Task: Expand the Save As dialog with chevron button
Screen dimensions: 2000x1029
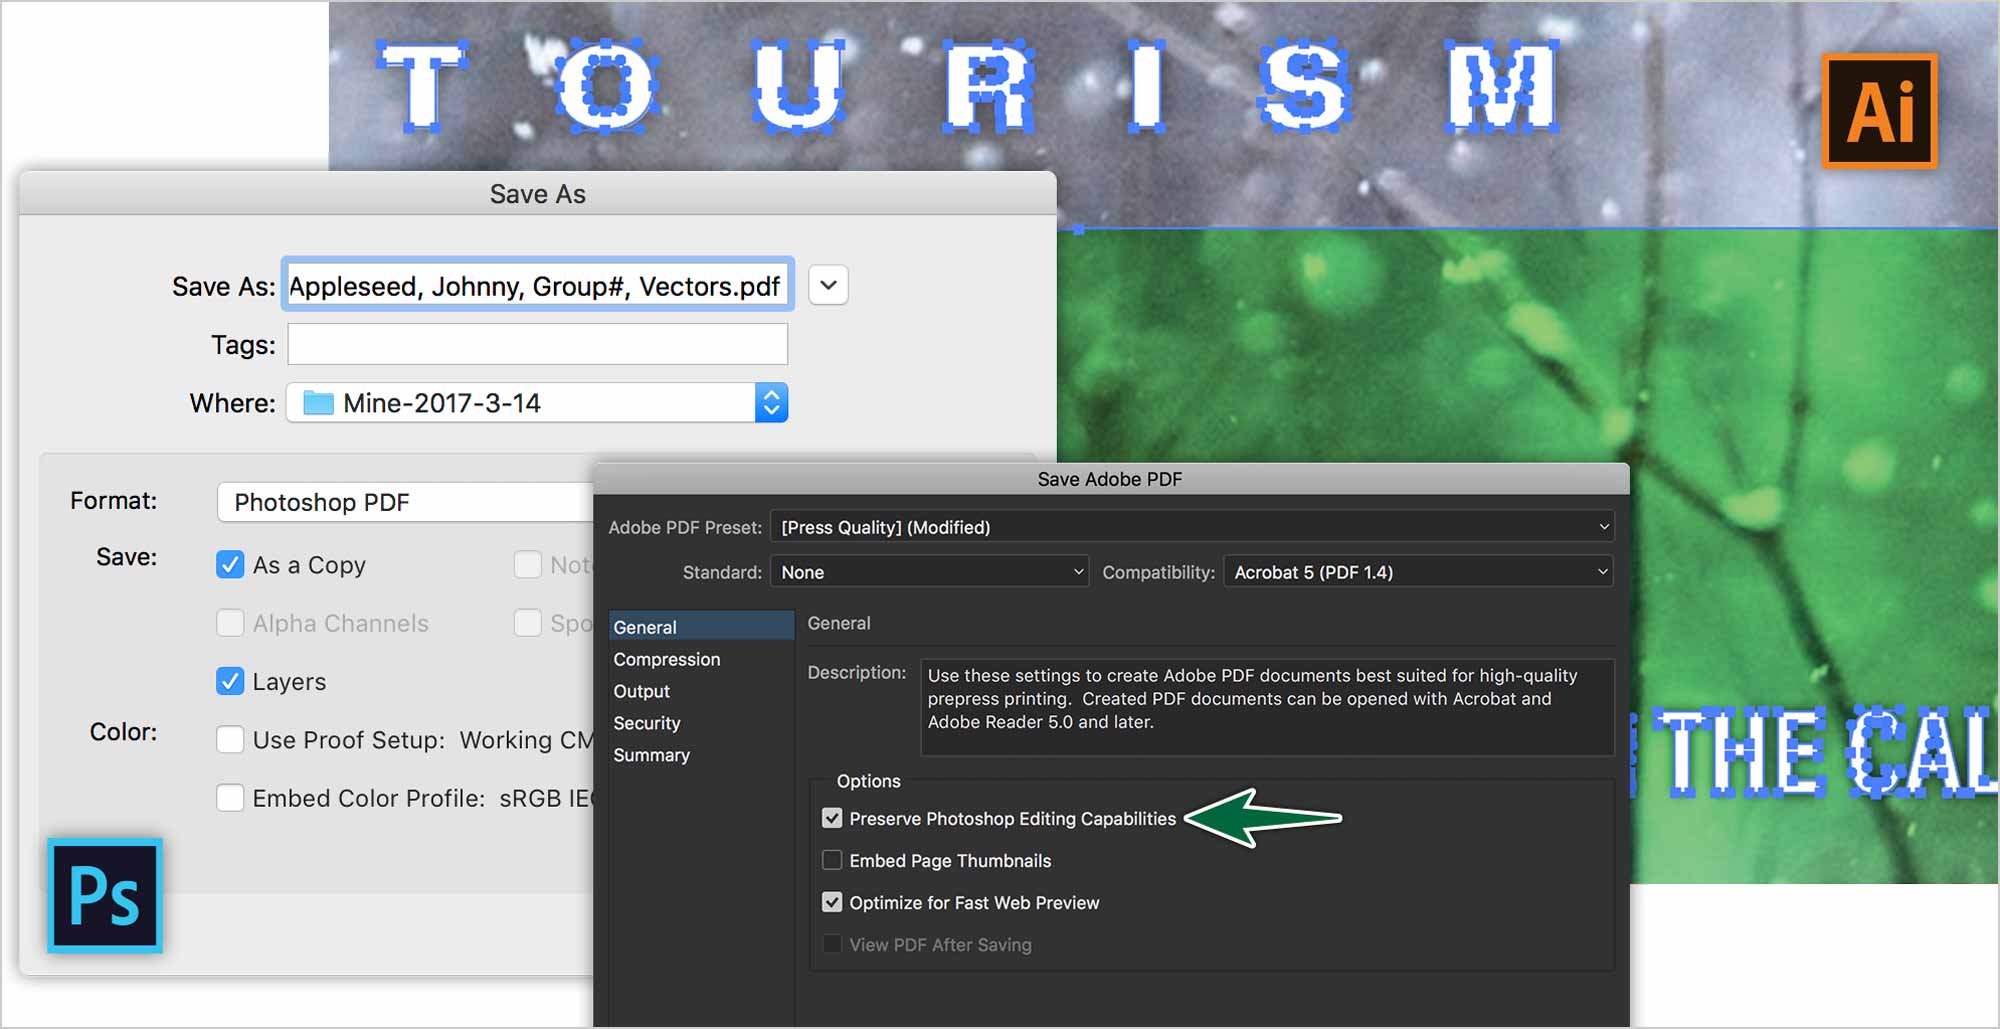Action: tap(828, 285)
